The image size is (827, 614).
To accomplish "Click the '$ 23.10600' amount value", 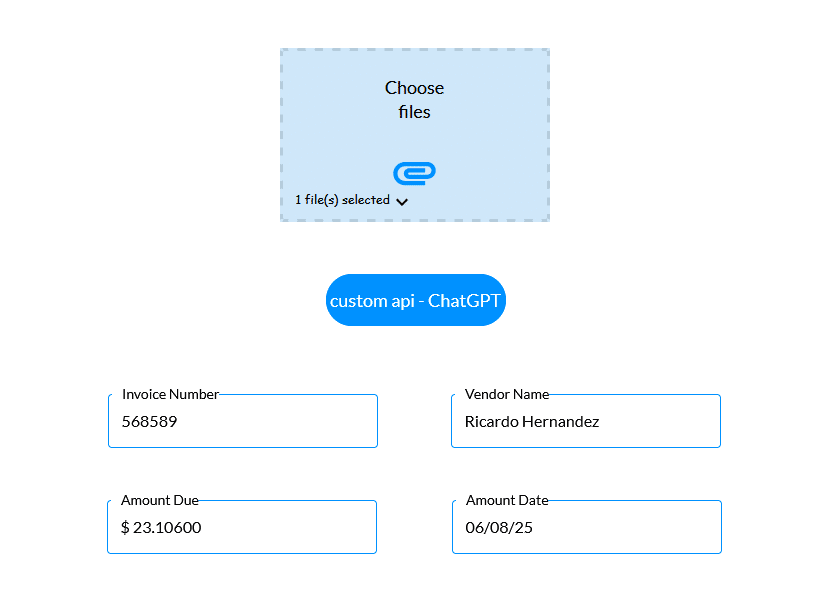I will (x=159, y=527).
